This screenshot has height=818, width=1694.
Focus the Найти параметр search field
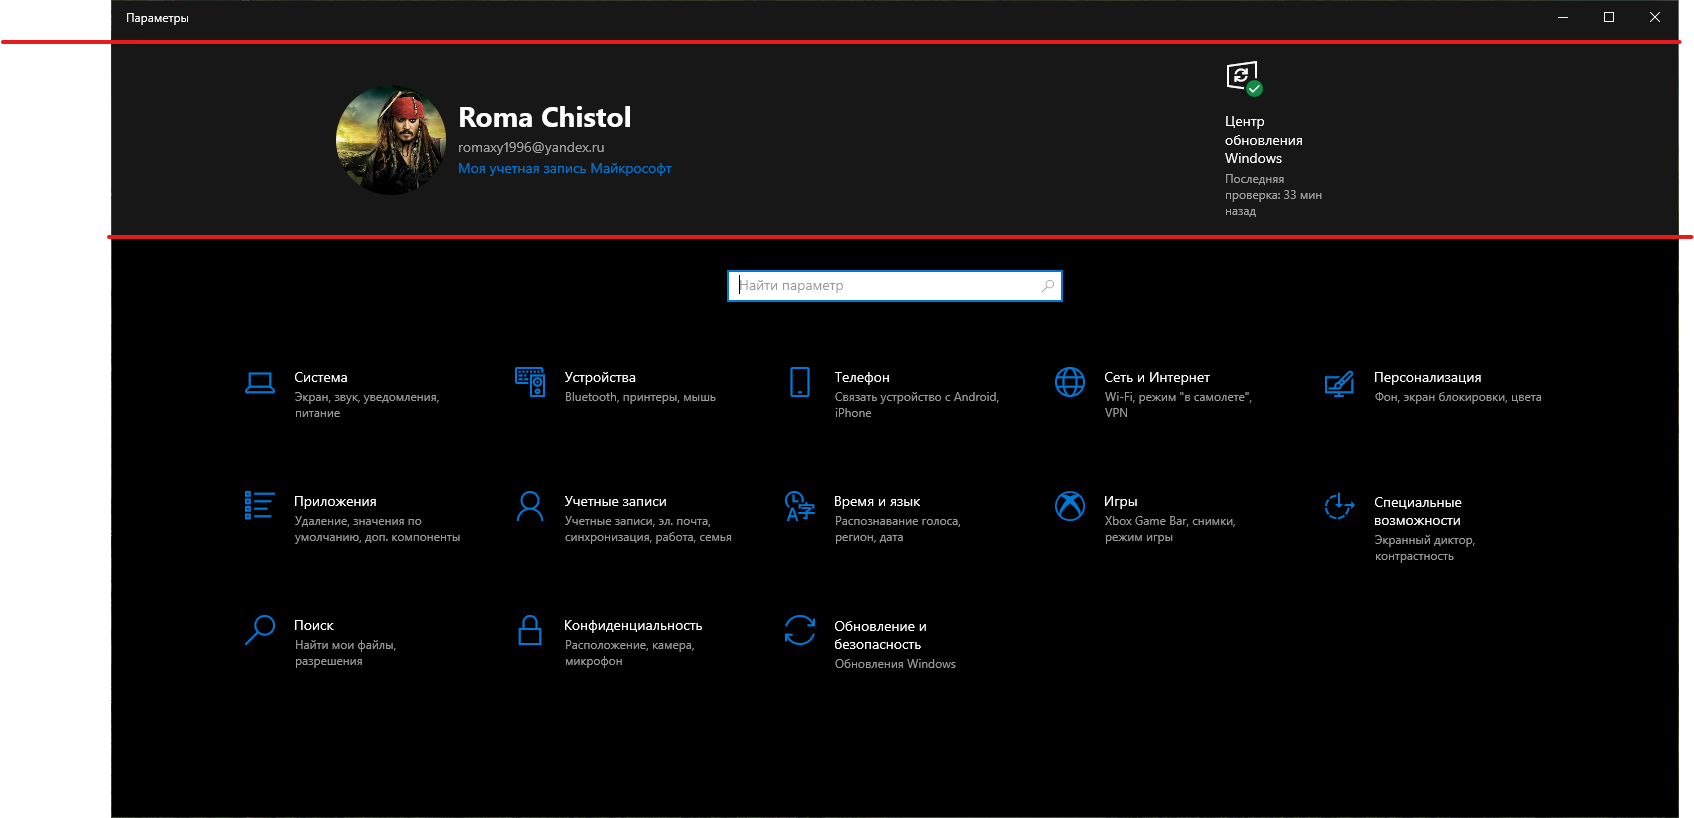895,286
